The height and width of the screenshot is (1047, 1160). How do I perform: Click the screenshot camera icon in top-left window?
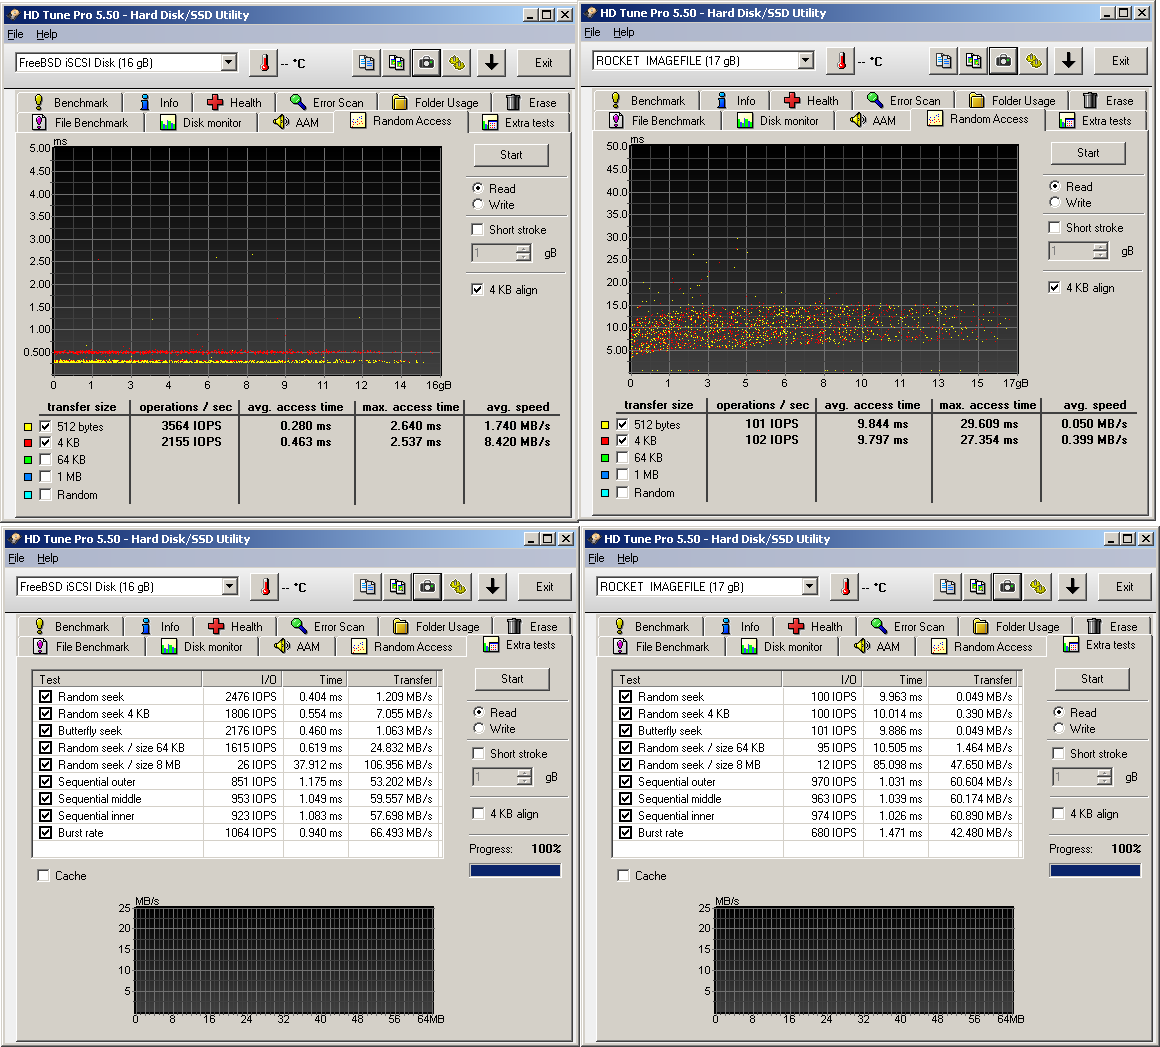(427, 63)
